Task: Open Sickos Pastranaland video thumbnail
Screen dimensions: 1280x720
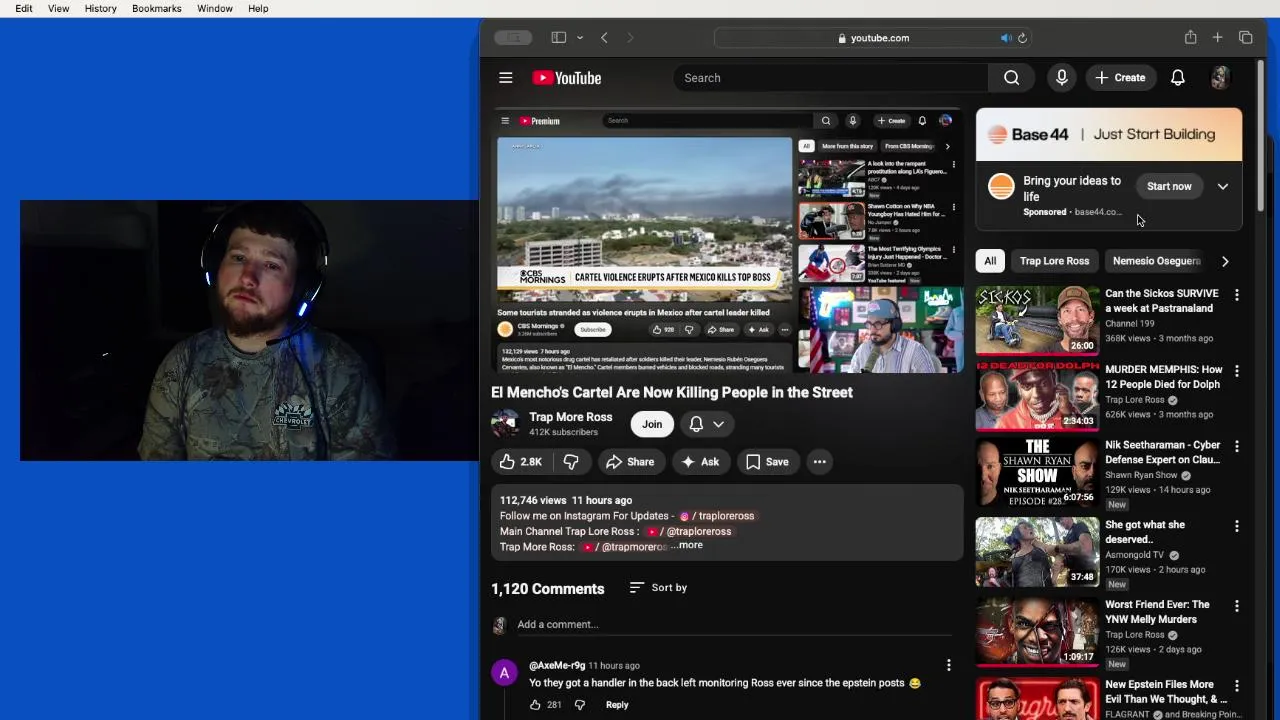Action: pos(1037,320)
